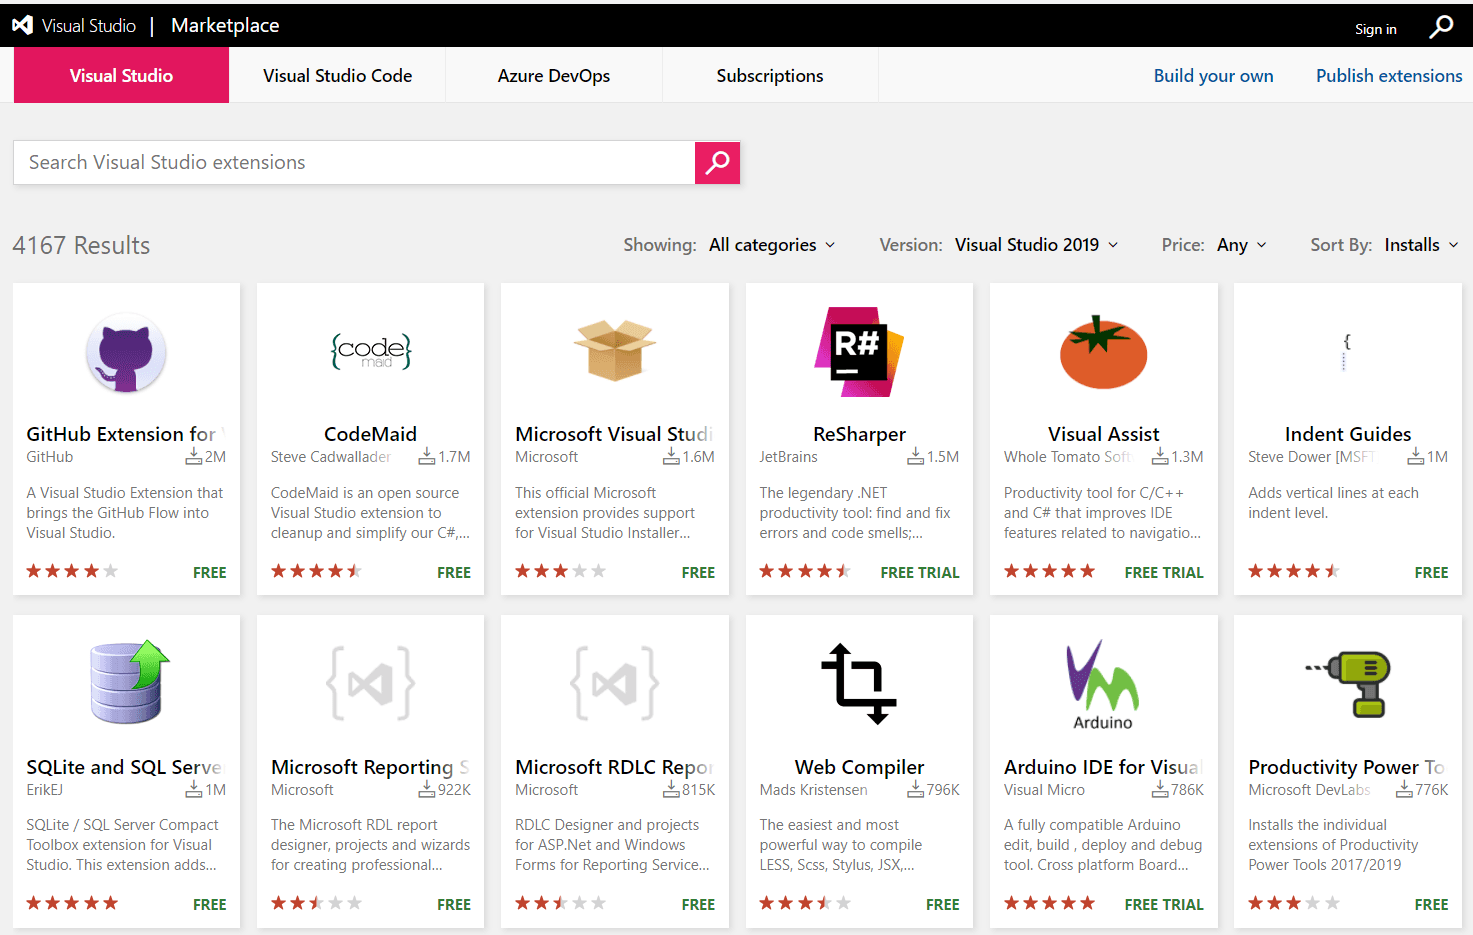This screenshot has height=935, width=1473.
Task: Open the Indent Guides title link
Action: [1348, 434]
